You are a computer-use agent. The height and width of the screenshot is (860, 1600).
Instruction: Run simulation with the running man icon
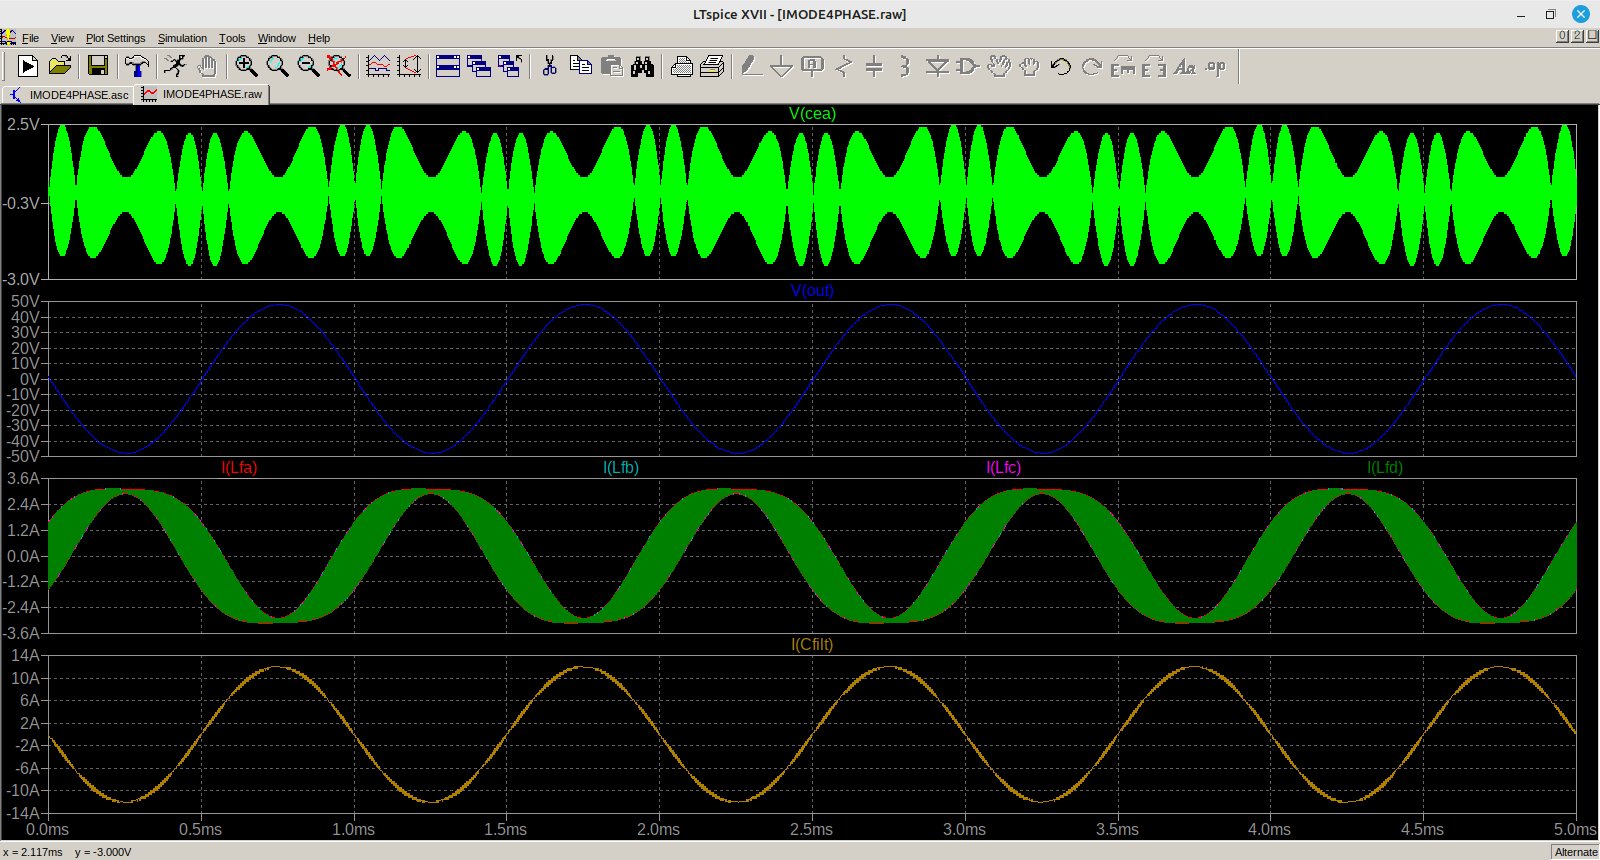[x=175, y=66]
